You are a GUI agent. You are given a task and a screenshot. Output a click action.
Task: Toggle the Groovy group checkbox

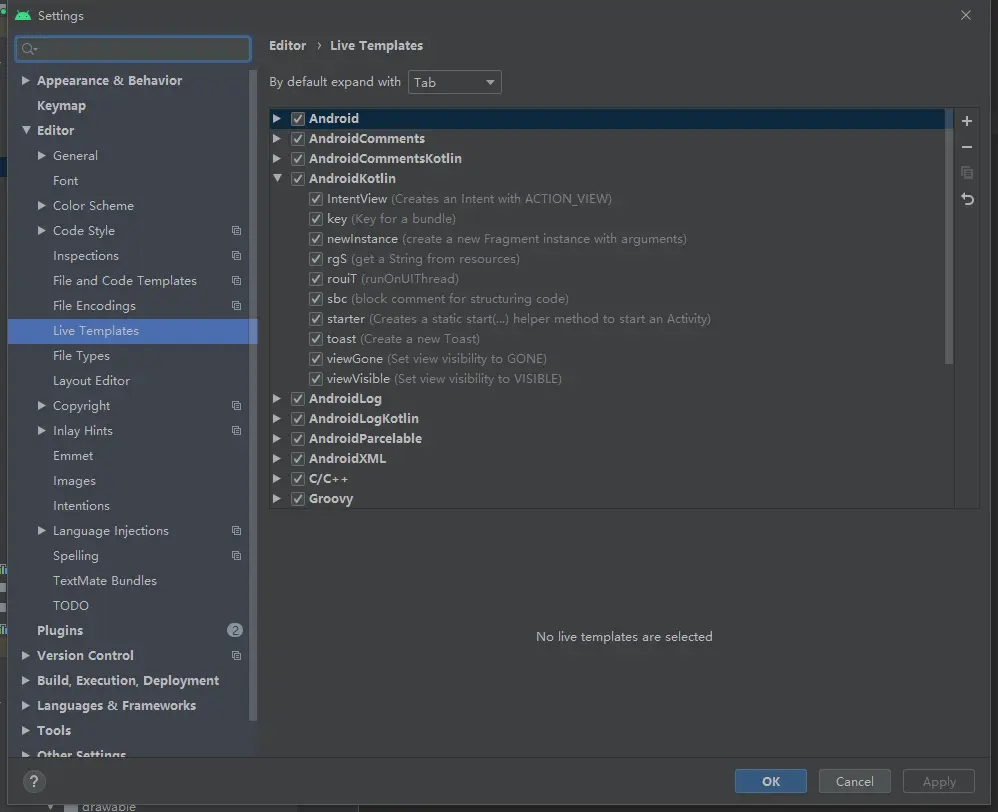298,499
